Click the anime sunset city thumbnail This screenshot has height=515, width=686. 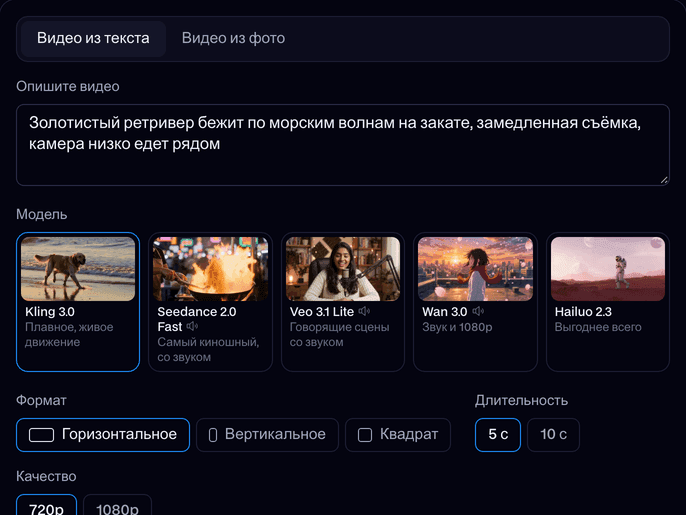pos(475,269)
